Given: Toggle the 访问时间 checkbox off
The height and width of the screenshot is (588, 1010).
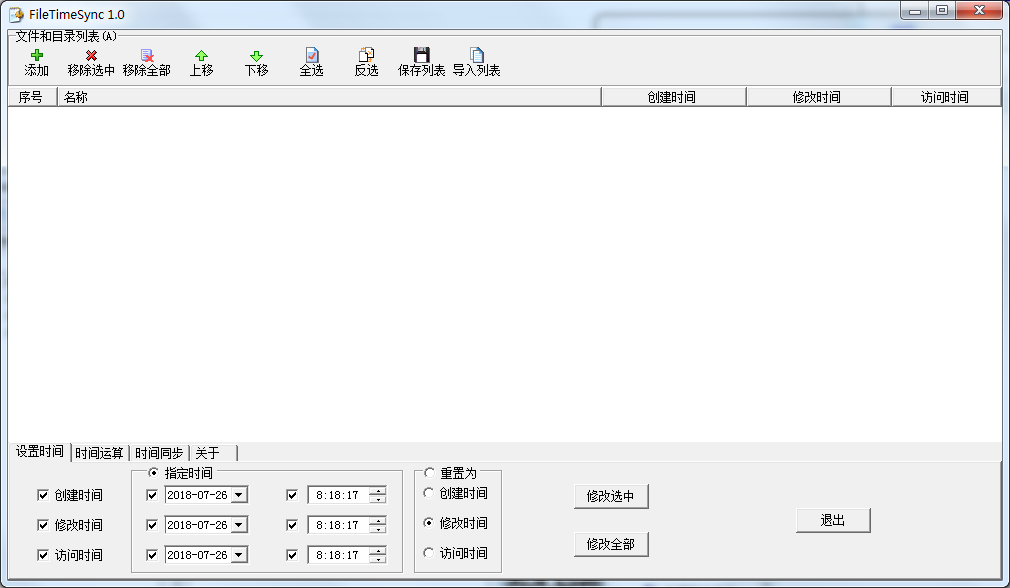Looking at the screenshot, I should (41, 554).
